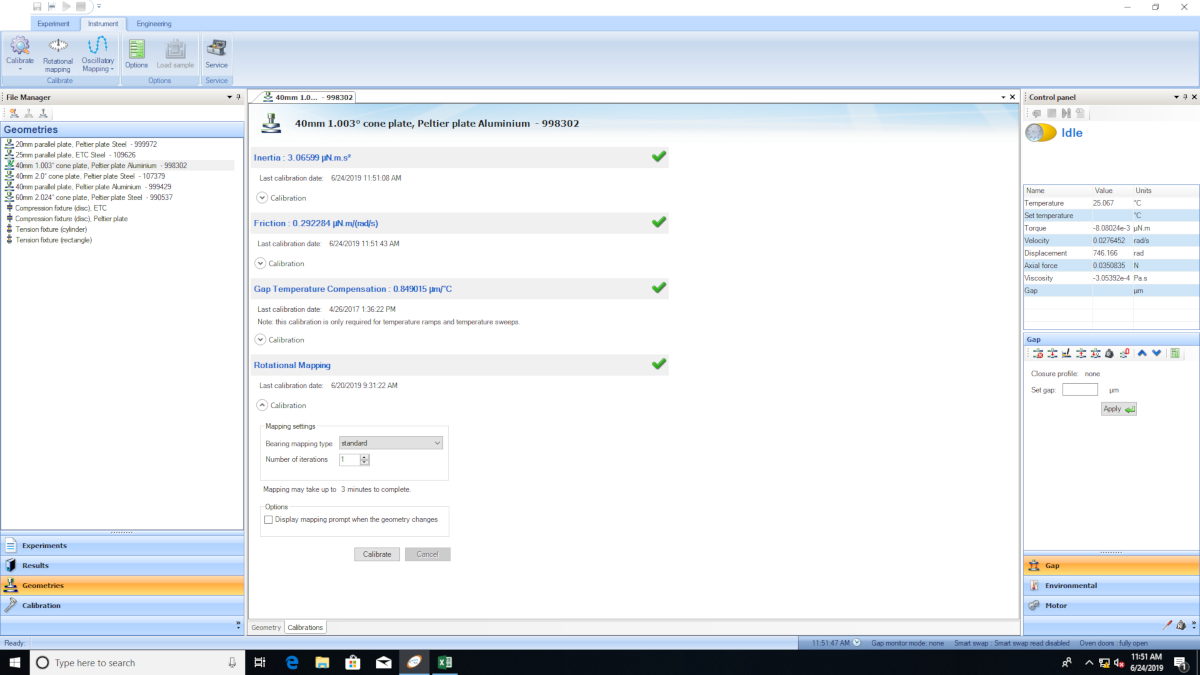
Task: Open the Experiments navigation pane
Action: click(x=122, y=545)
